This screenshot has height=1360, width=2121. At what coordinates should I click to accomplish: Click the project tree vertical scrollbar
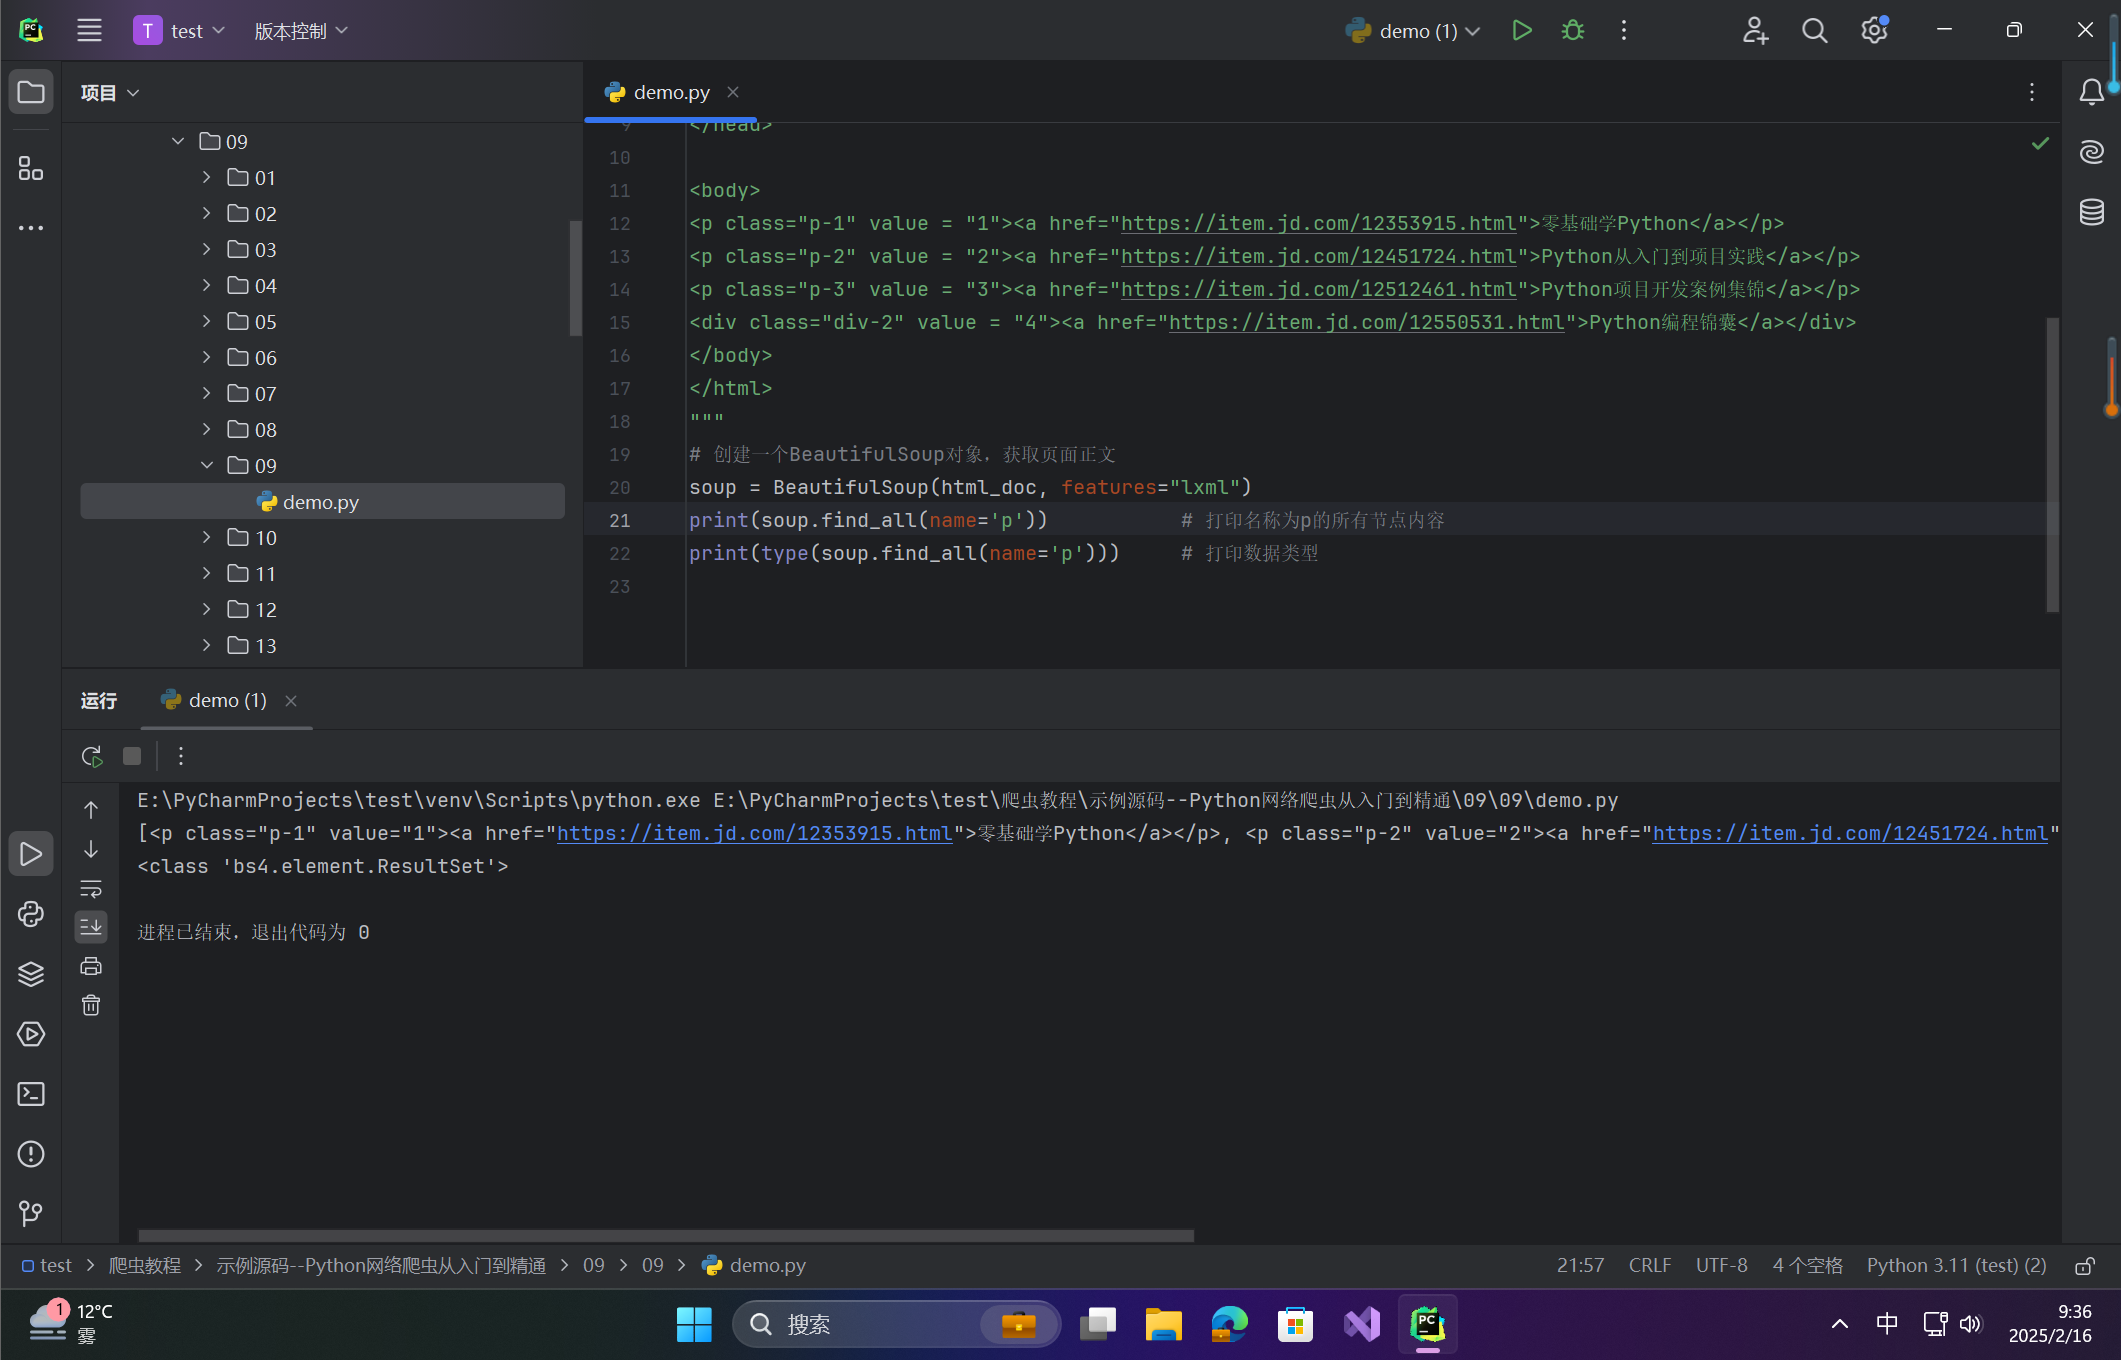point(575,278)
